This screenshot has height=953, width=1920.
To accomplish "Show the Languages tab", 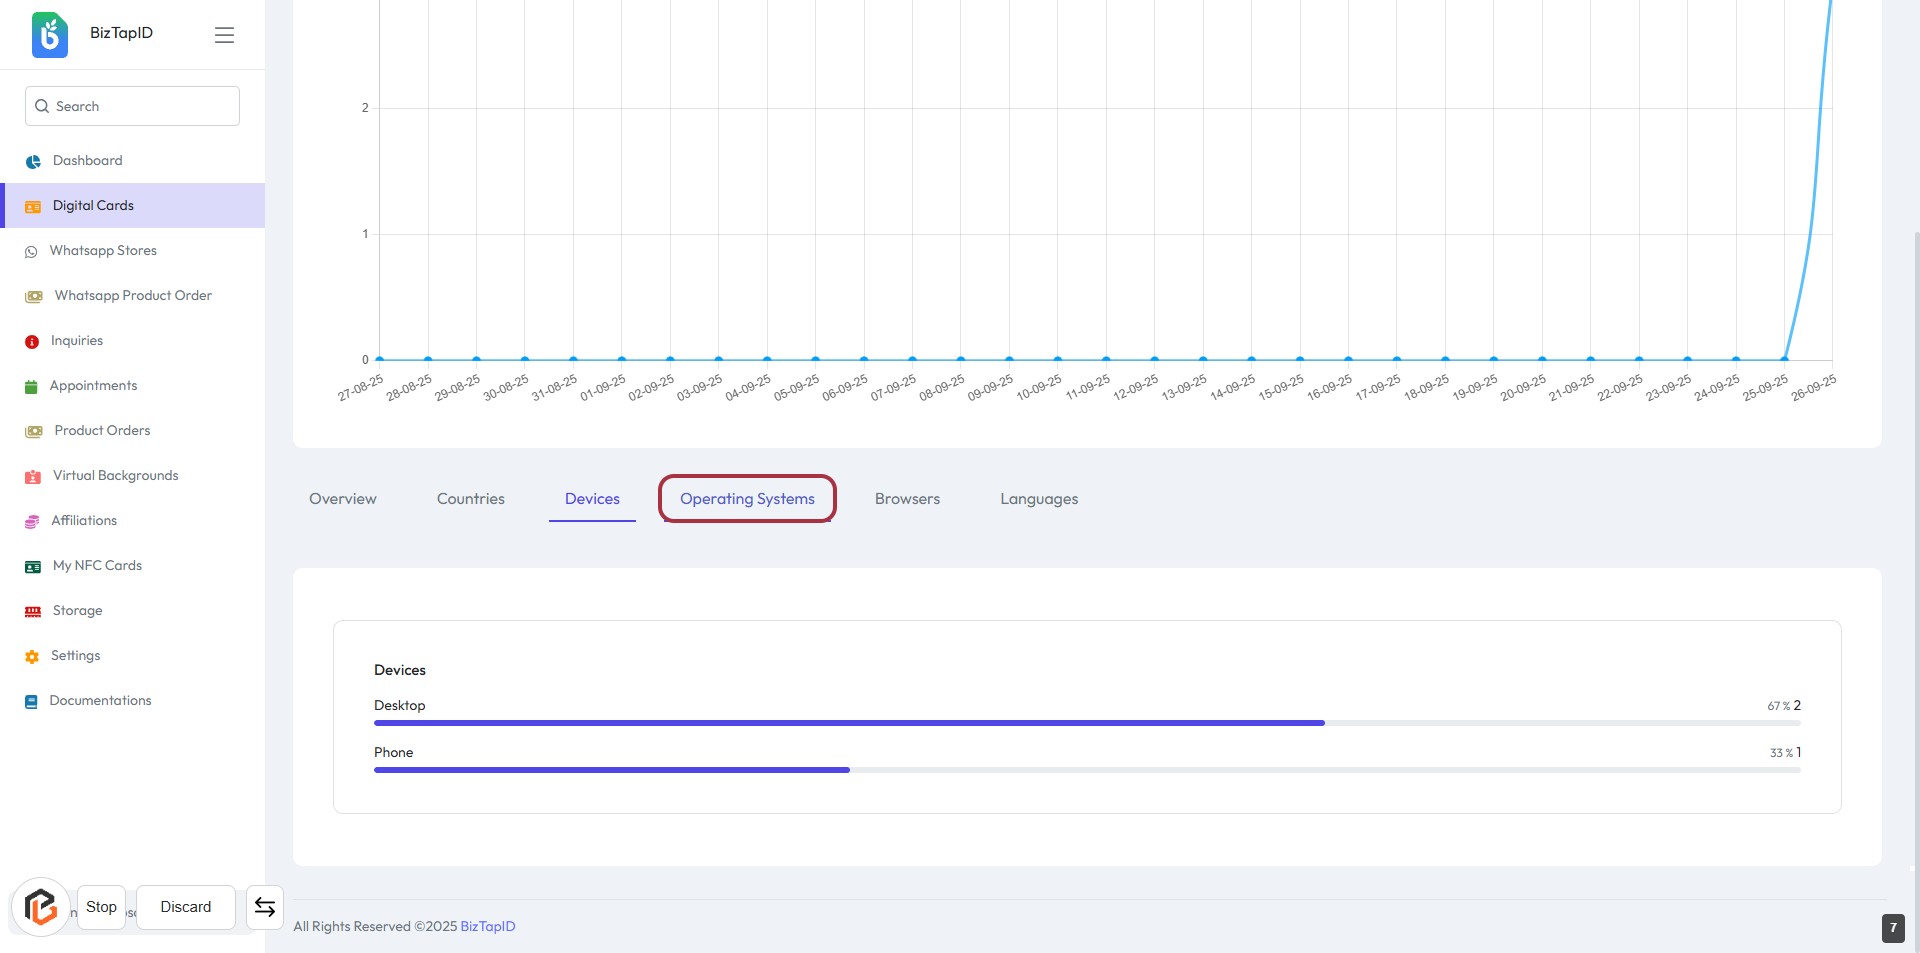I will [x=1039, y=499].
